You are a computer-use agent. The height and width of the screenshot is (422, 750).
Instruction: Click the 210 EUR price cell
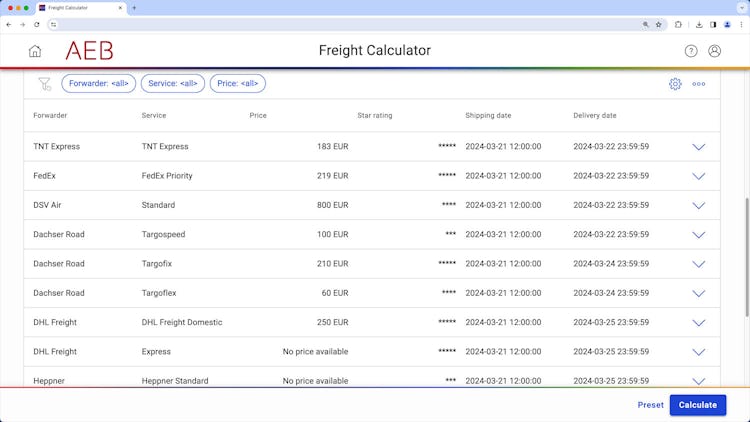[x=332, y=264]
